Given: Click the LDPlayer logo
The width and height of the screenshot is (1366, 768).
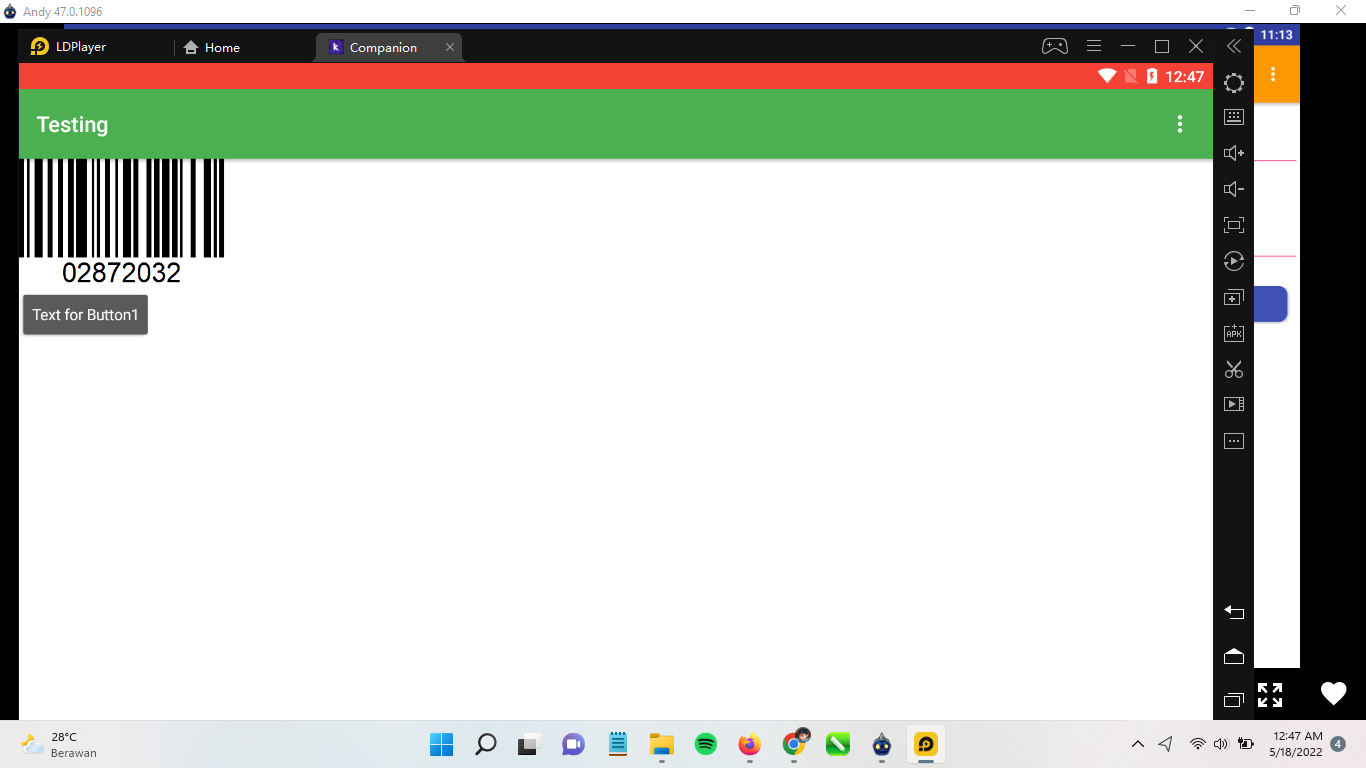Looking at the screenshot, I should click(x=40, y=46).
